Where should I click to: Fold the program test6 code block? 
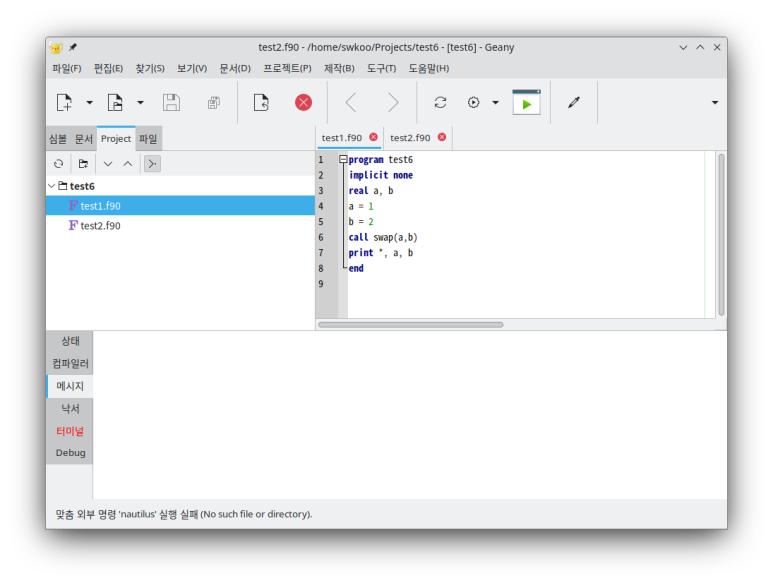[343, 159]
